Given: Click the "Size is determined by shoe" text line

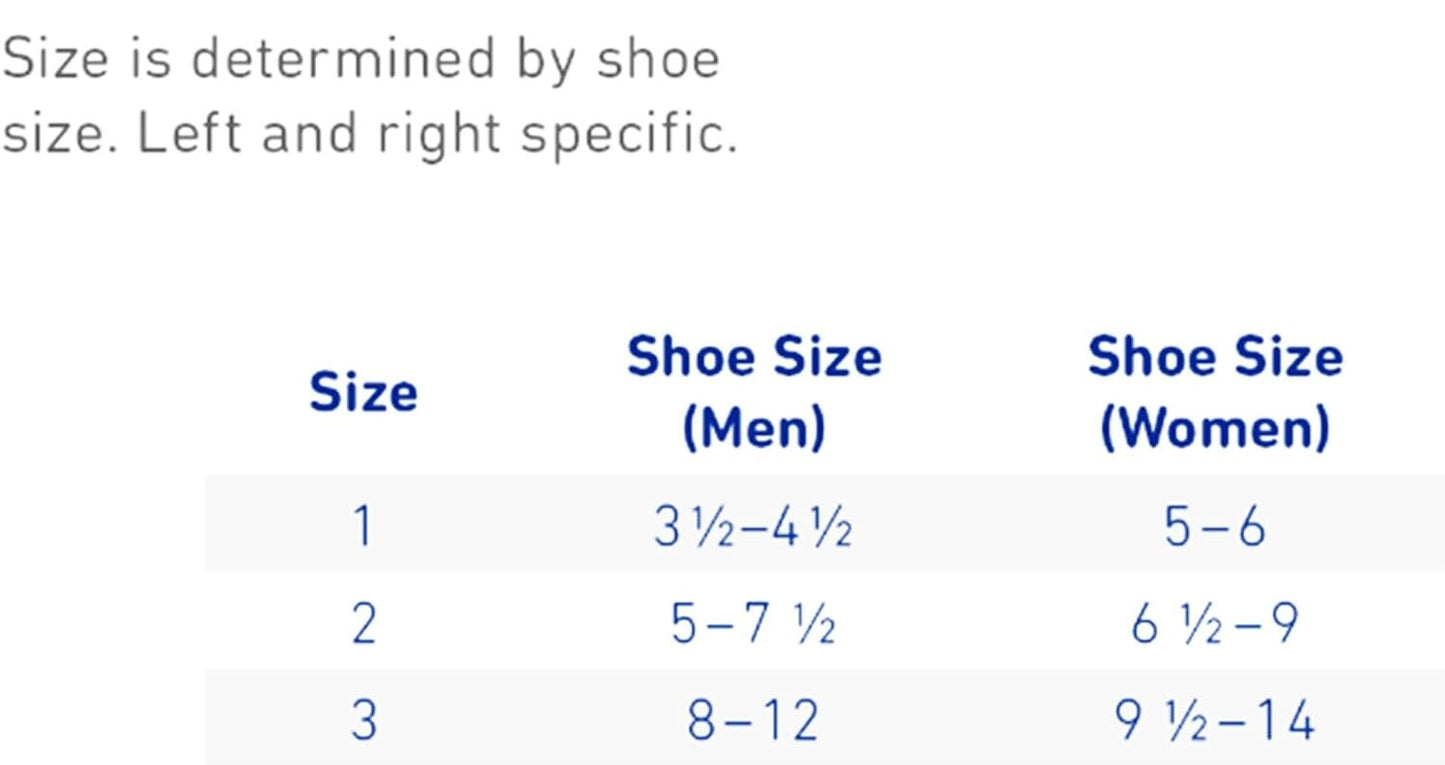Looking at the screenshot, I should pyautogui.click(x=360, y=60).
